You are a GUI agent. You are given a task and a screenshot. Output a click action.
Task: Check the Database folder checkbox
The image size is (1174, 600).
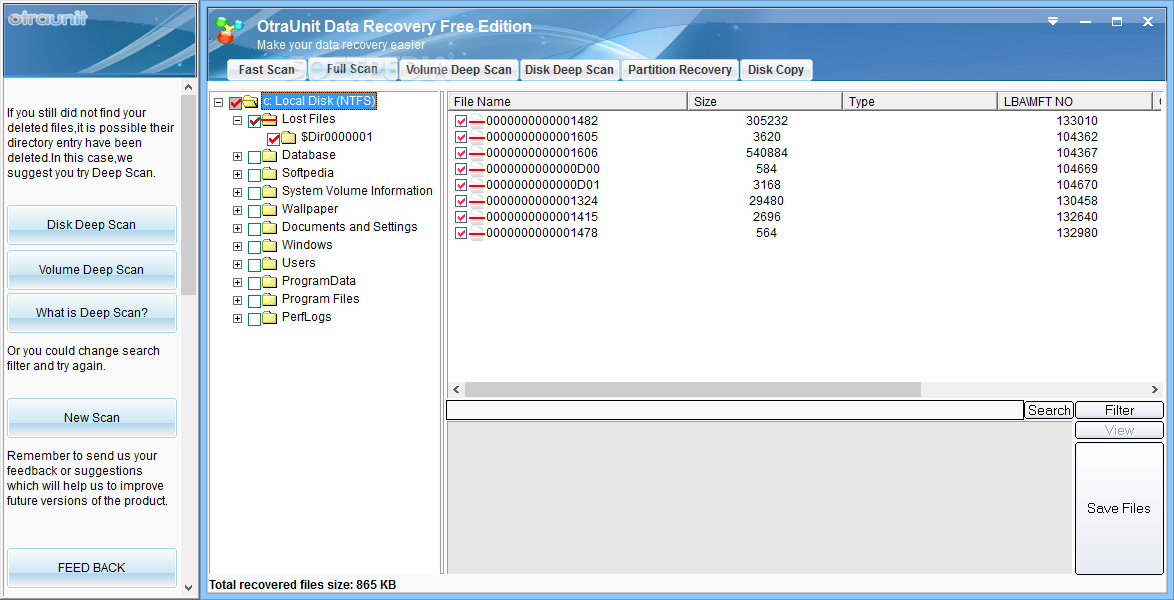[255, 157]
